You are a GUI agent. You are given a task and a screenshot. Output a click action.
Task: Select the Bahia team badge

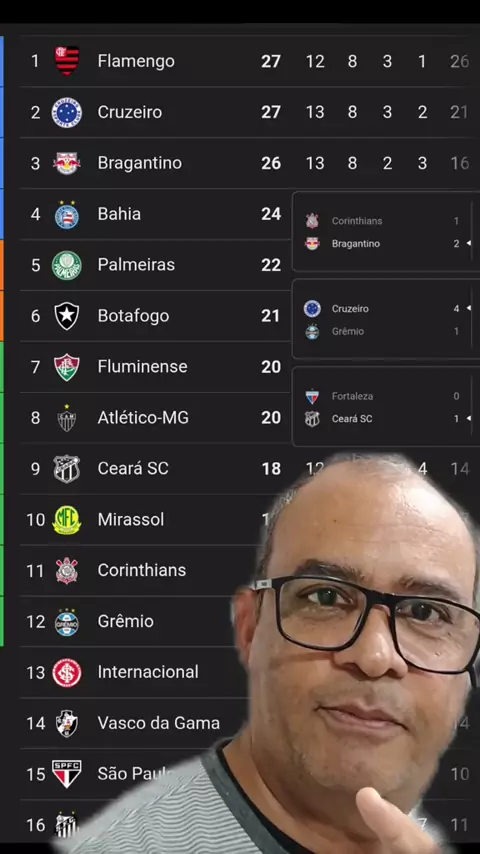coord(67,214)
